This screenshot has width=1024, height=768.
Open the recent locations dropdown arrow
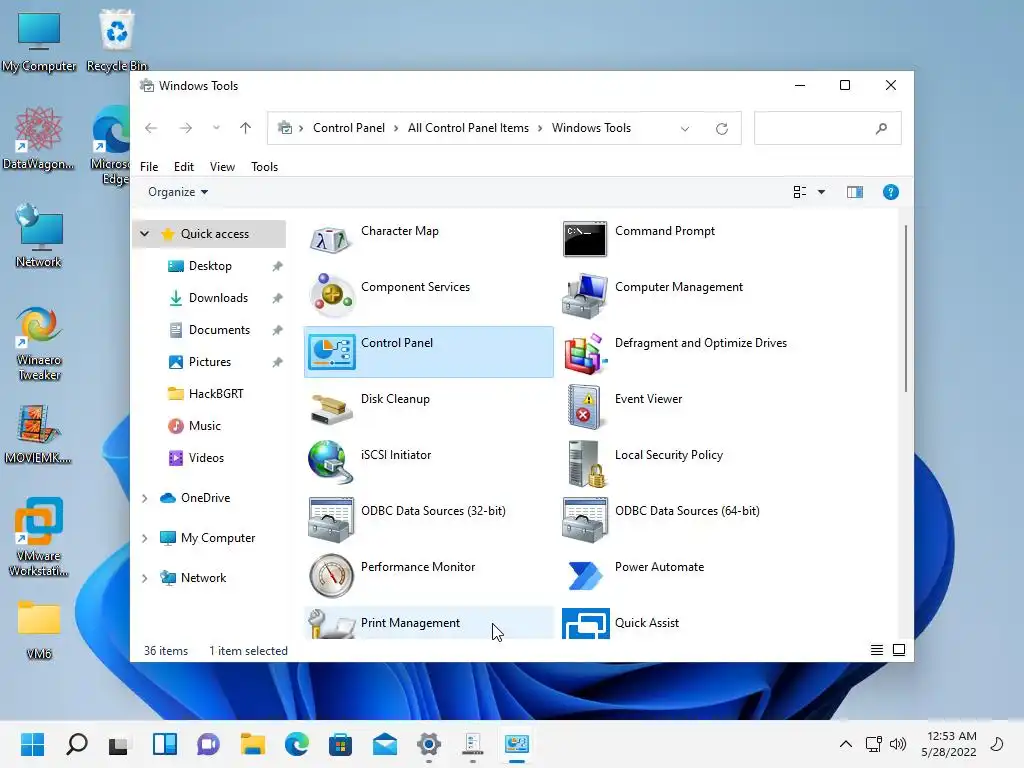216,128
